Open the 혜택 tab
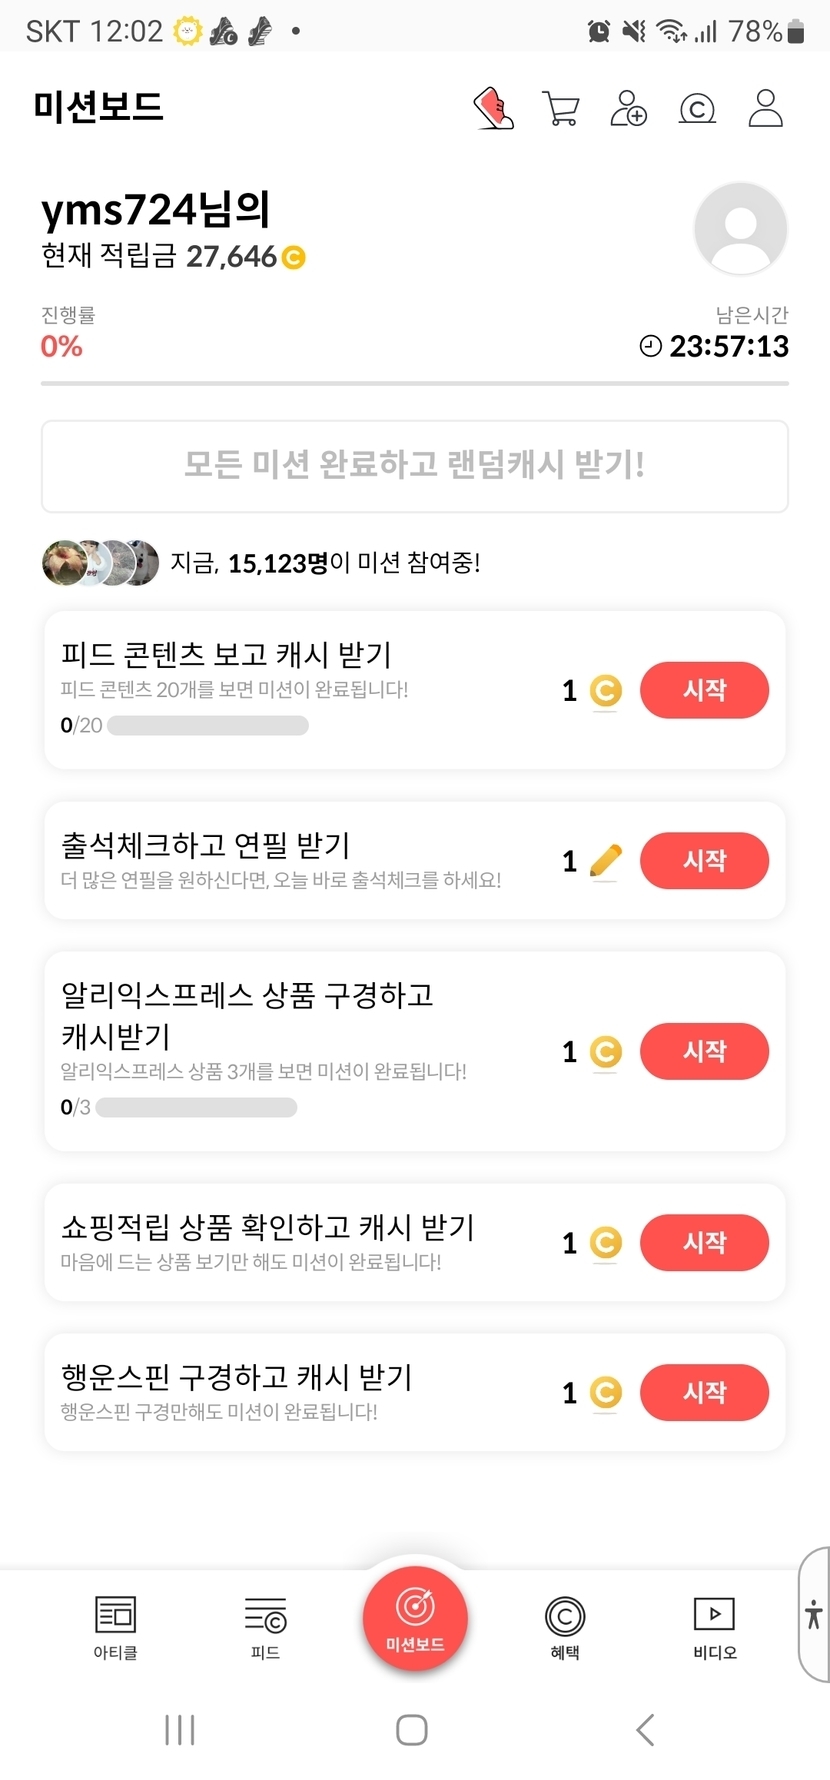Viewport: 830px width, 1780px height. [x=565, y=1627]
